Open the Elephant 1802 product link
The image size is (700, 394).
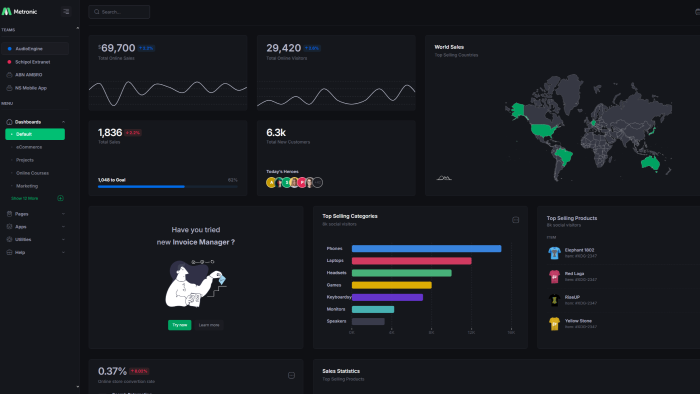(579, 250)
